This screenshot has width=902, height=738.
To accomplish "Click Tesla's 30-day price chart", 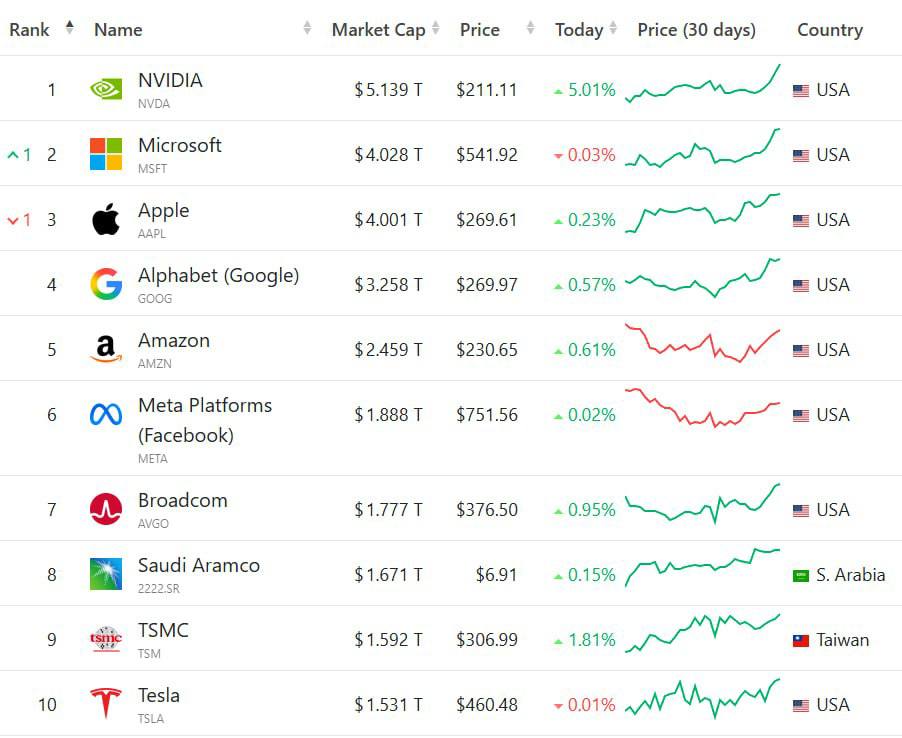I will (702, 699).
